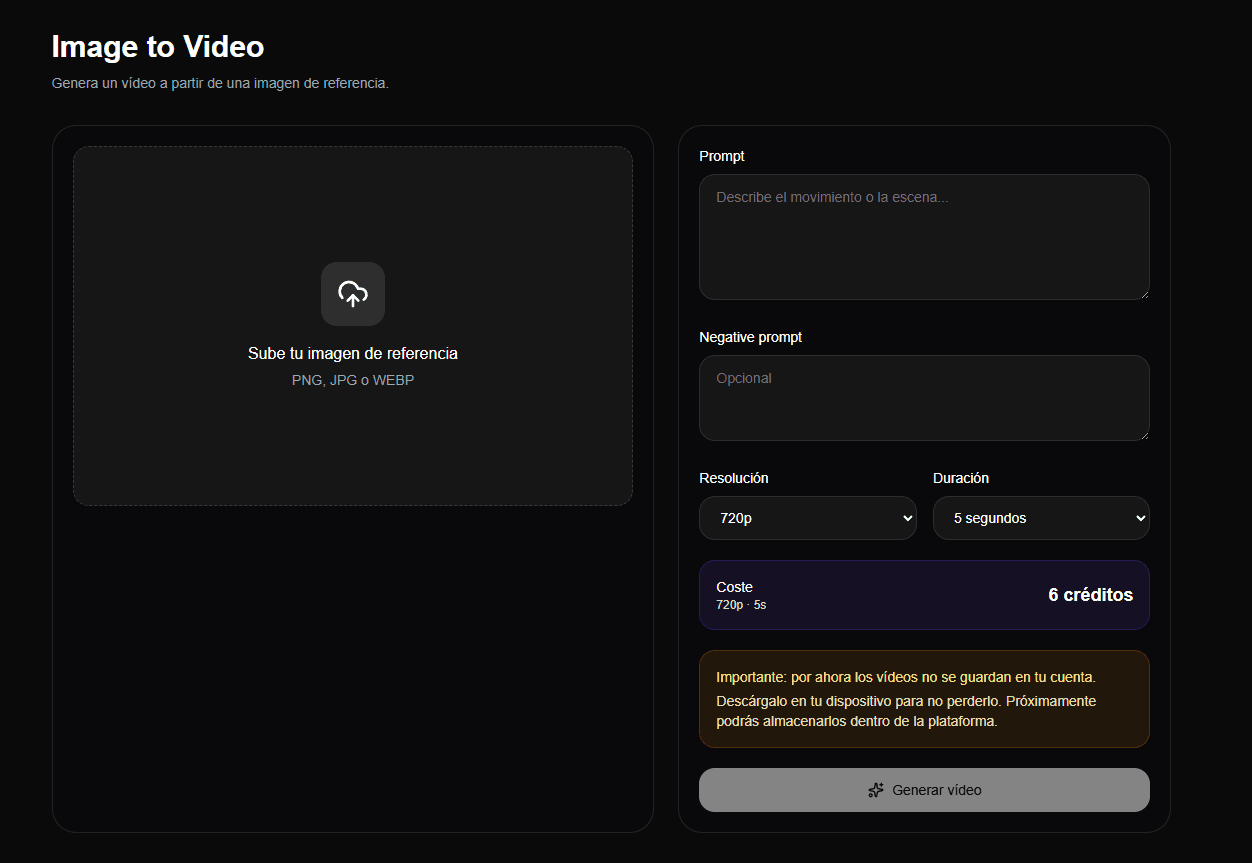Click the "PNG, JPG o WEBP" format hint

[353, 381]
